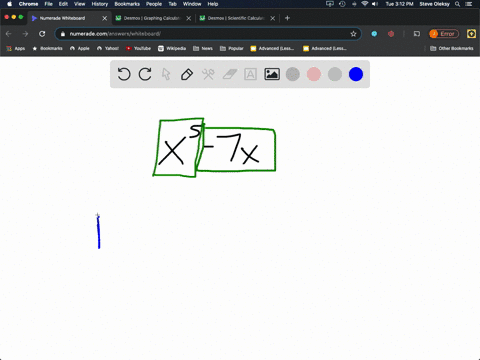This screenshot has width=480, height=360.
Task: Open the History menu
Action: [x=100, y=4]
